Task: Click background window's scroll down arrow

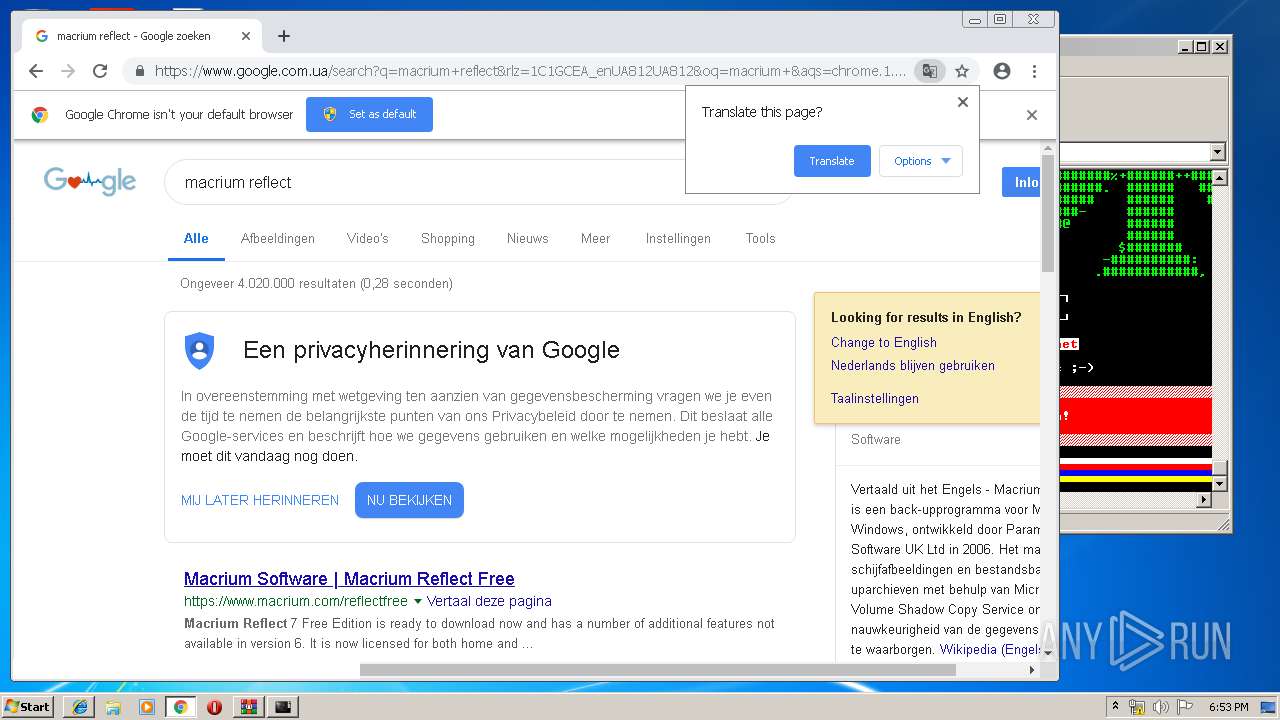Action: [x=1221, y=483]
